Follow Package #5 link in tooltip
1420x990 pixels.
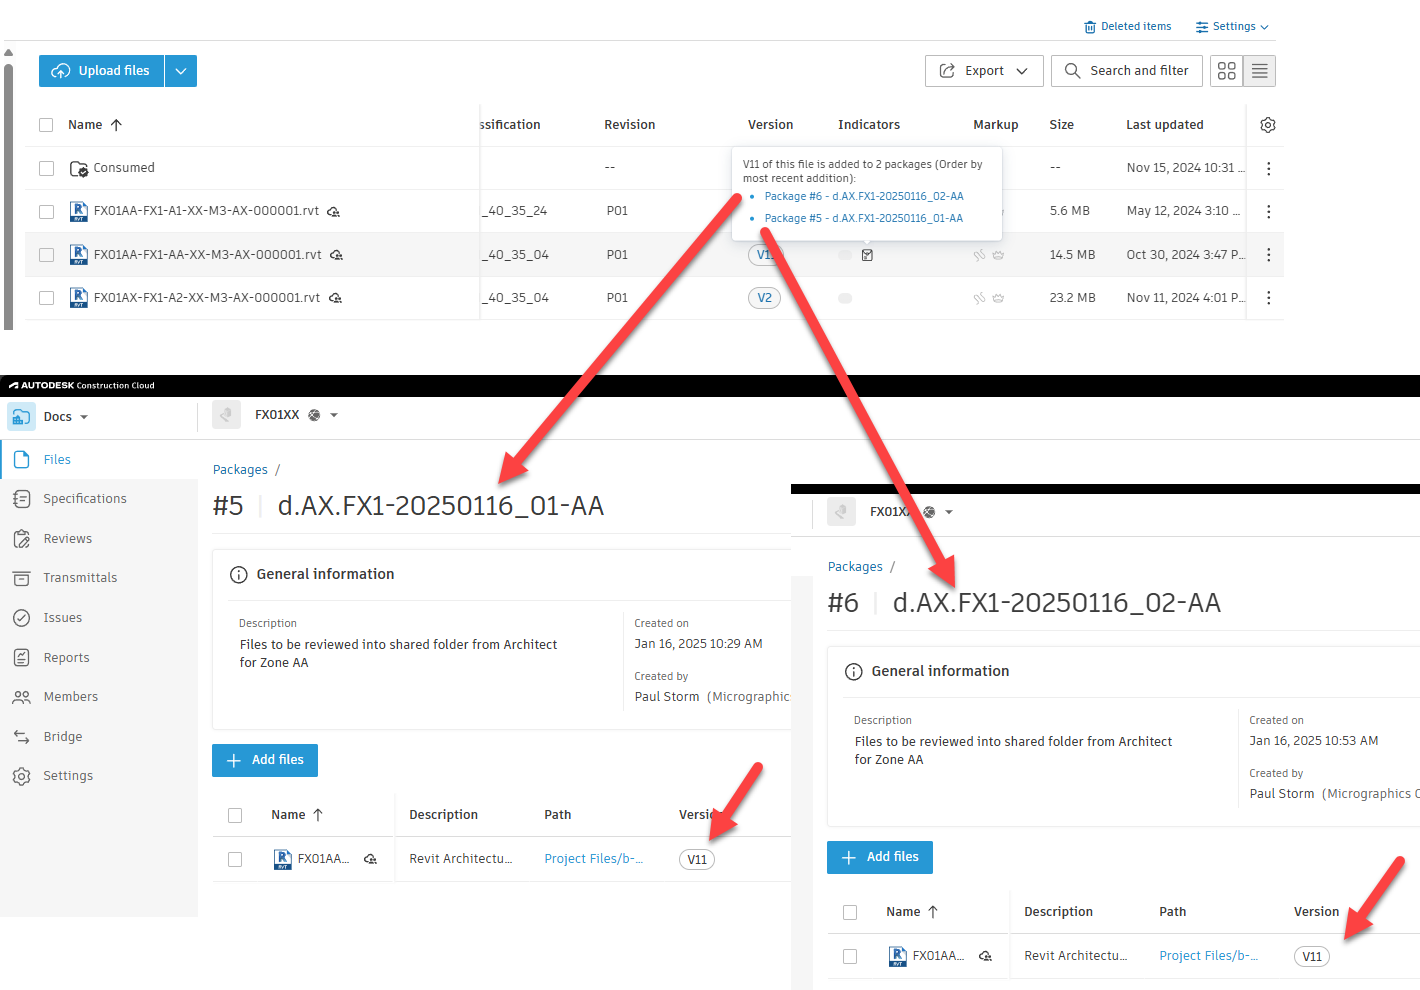pos(864,218)
